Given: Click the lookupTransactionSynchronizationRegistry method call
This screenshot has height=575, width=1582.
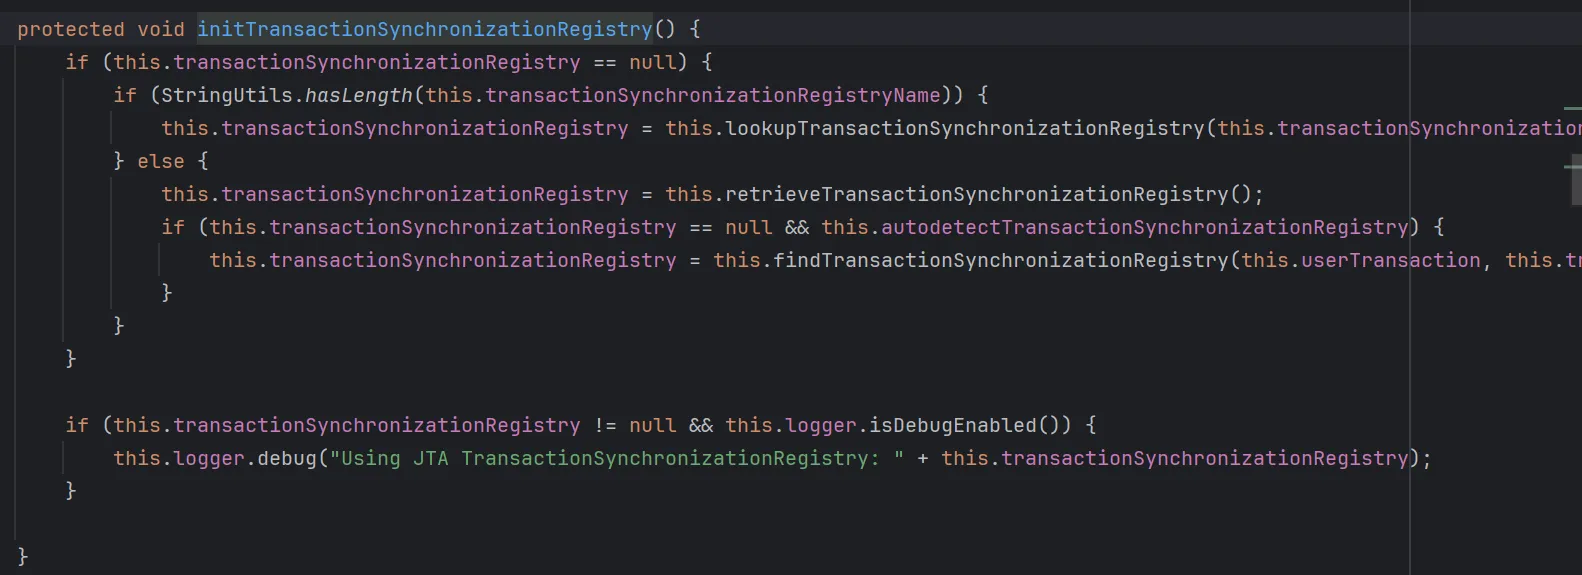Looking at the screenshot, I should 965,128.
